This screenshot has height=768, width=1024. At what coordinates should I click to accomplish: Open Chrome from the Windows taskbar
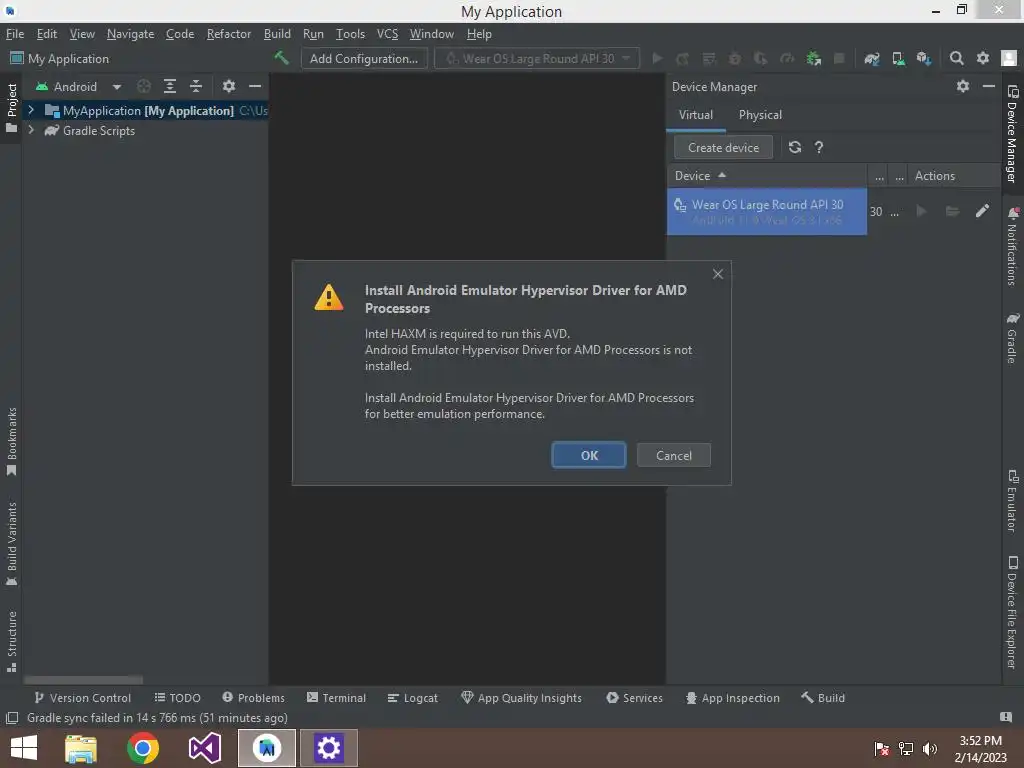point(142,748)
